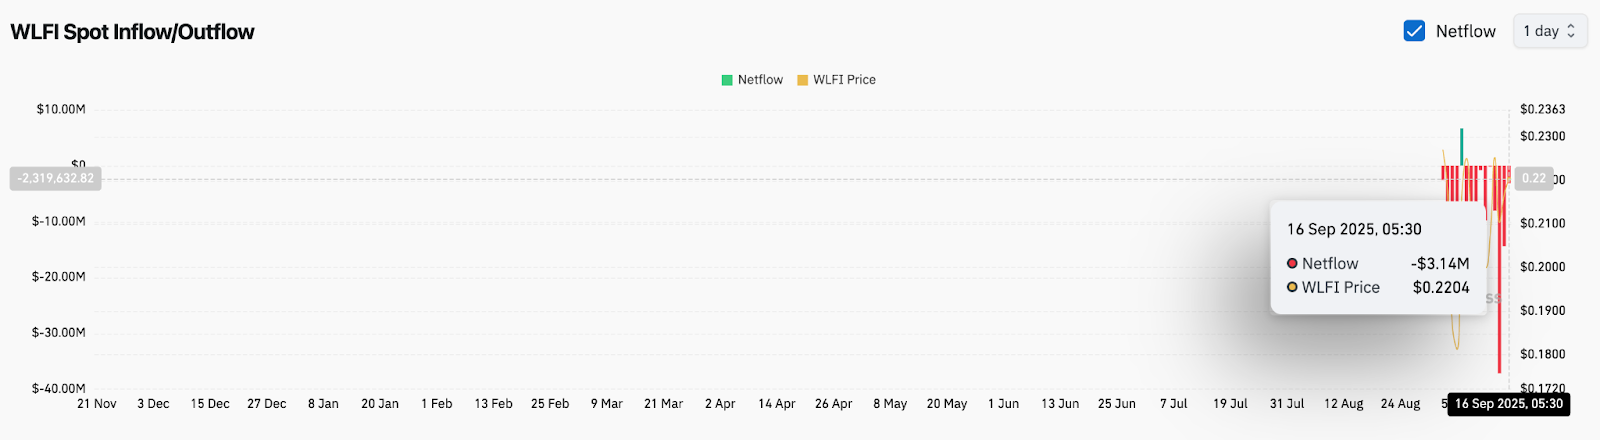Click the -2,319,632.82 crosshair value label
Image resolution: width=1600 pixels, height=440 pixels.
click(x=56, y=178)
